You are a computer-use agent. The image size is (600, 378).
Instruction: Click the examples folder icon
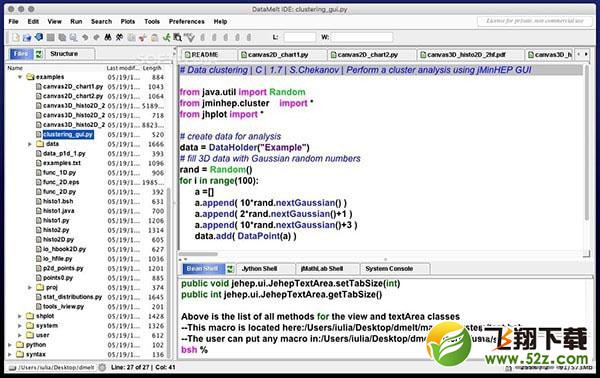click(31, 77)
